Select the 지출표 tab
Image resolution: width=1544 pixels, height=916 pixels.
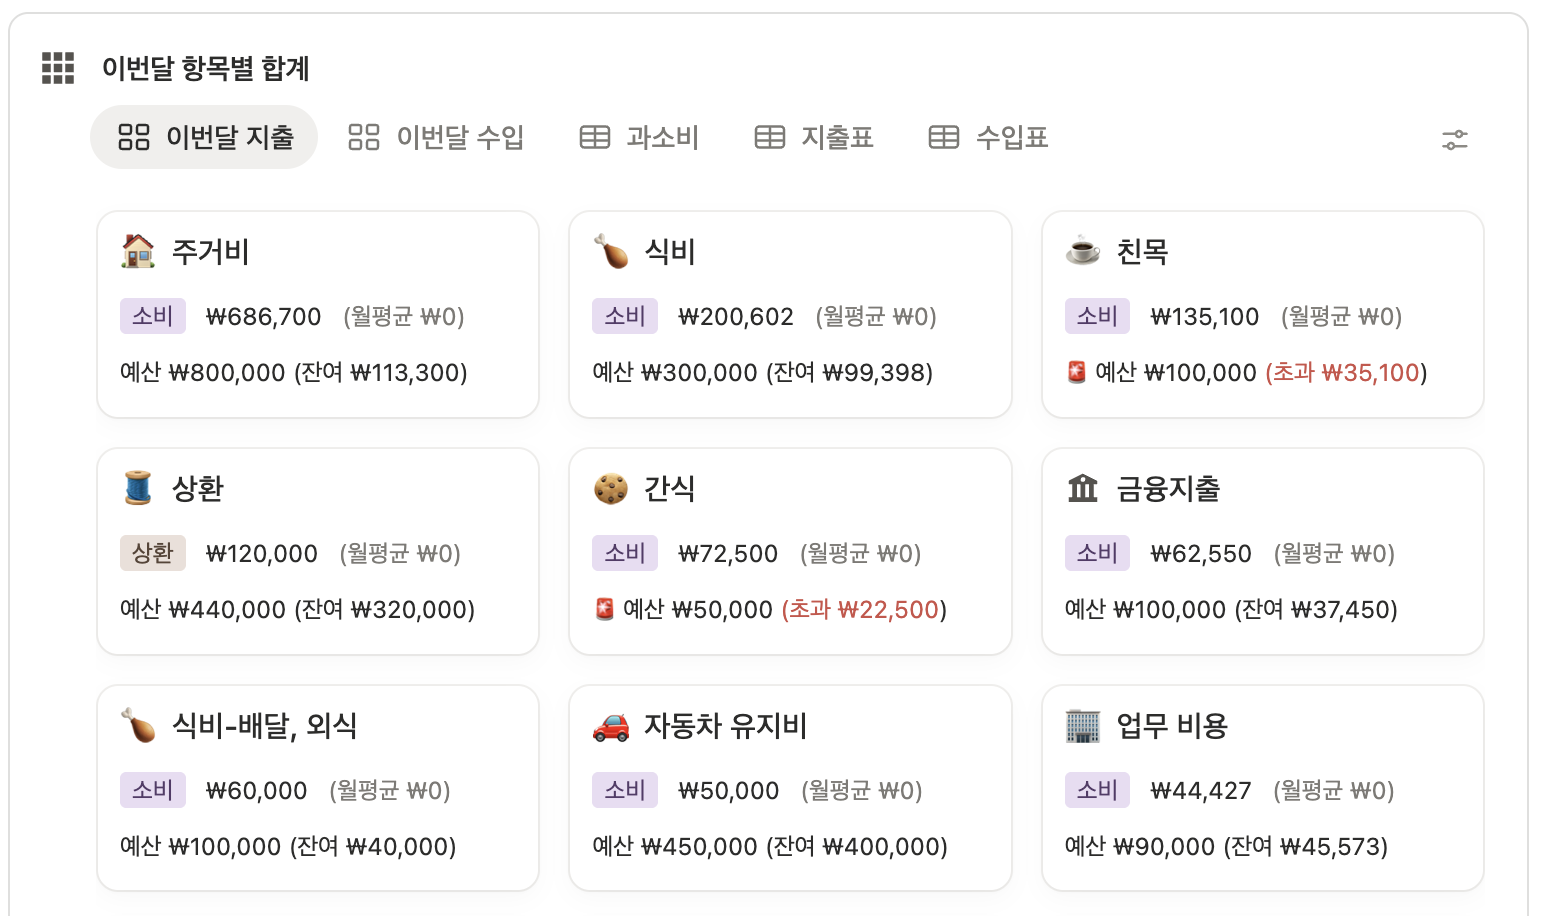tap(814, 137)
